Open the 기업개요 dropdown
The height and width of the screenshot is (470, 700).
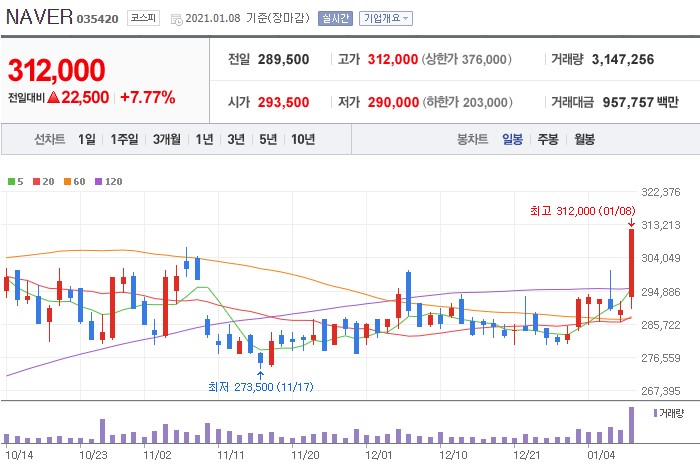click(x=386, y=18)
